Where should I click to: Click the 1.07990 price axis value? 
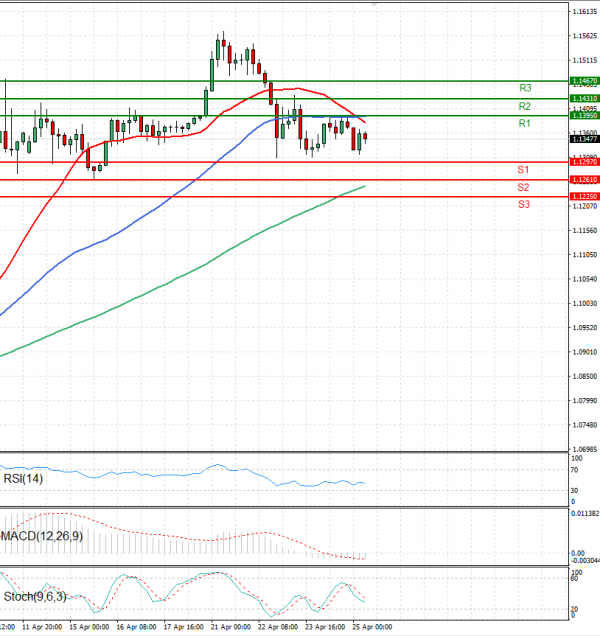pos(585,401)
